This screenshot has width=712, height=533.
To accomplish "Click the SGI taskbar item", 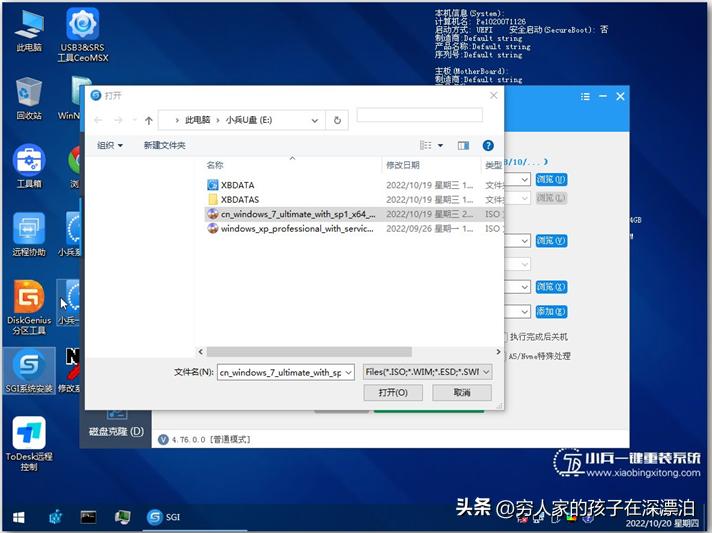I will point(163,517).
